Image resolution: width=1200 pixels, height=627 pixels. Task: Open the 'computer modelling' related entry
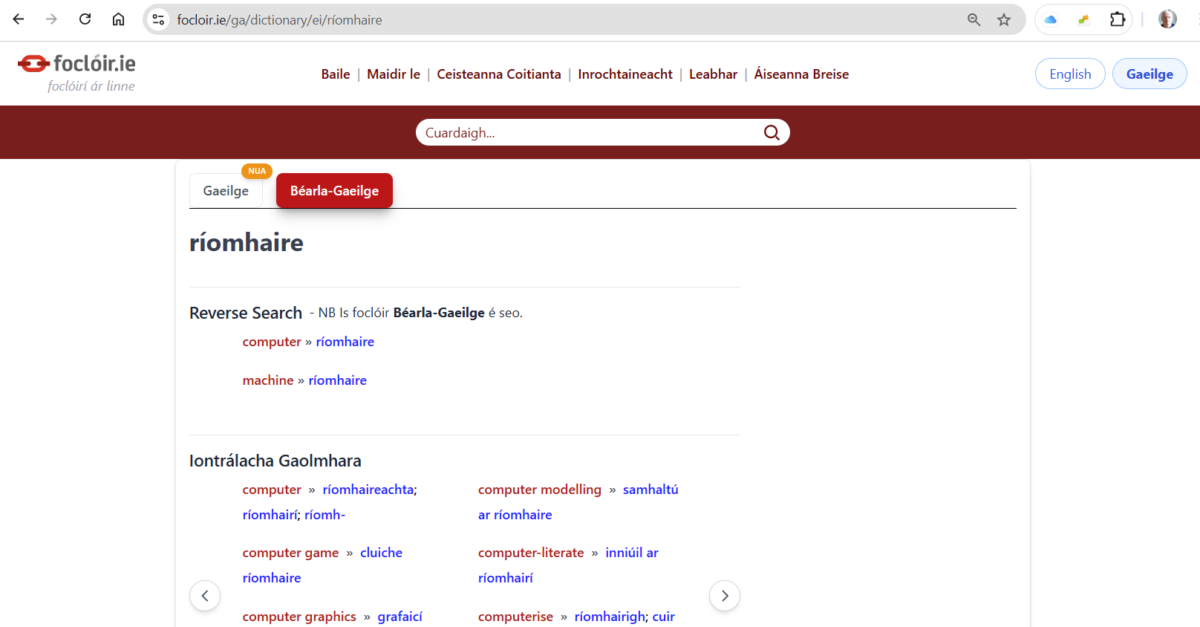(539, 490)
